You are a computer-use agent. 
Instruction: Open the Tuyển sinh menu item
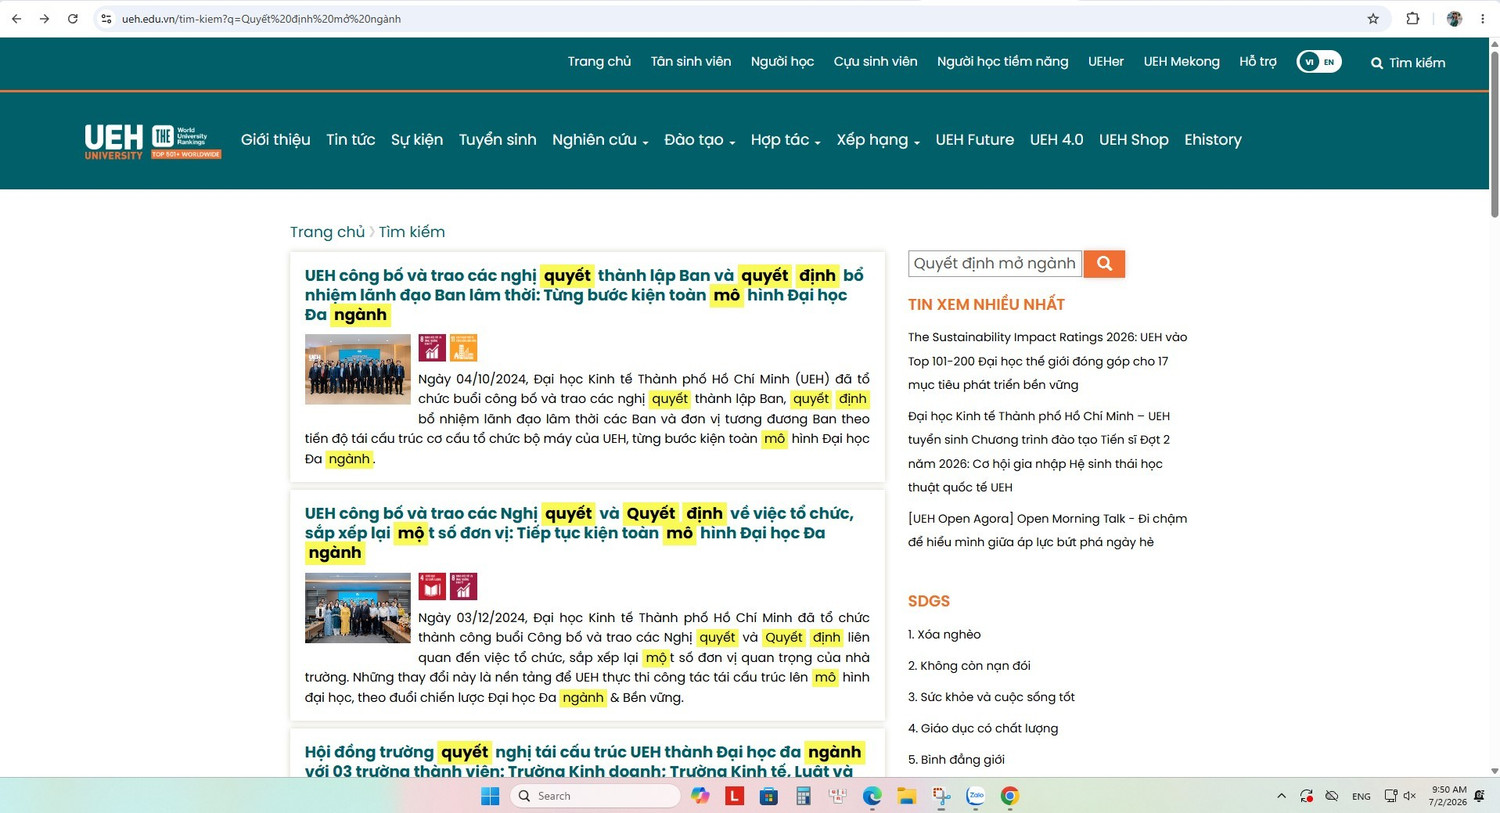(x=498, y=140)
